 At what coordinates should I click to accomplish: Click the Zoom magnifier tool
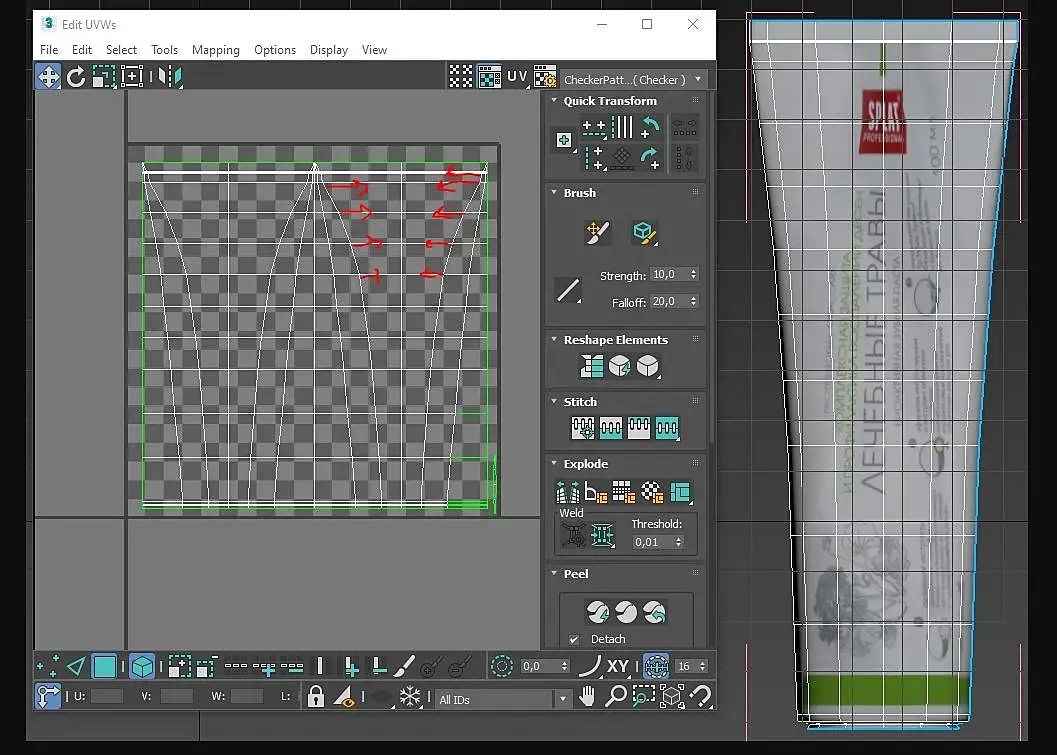point(616,696)
